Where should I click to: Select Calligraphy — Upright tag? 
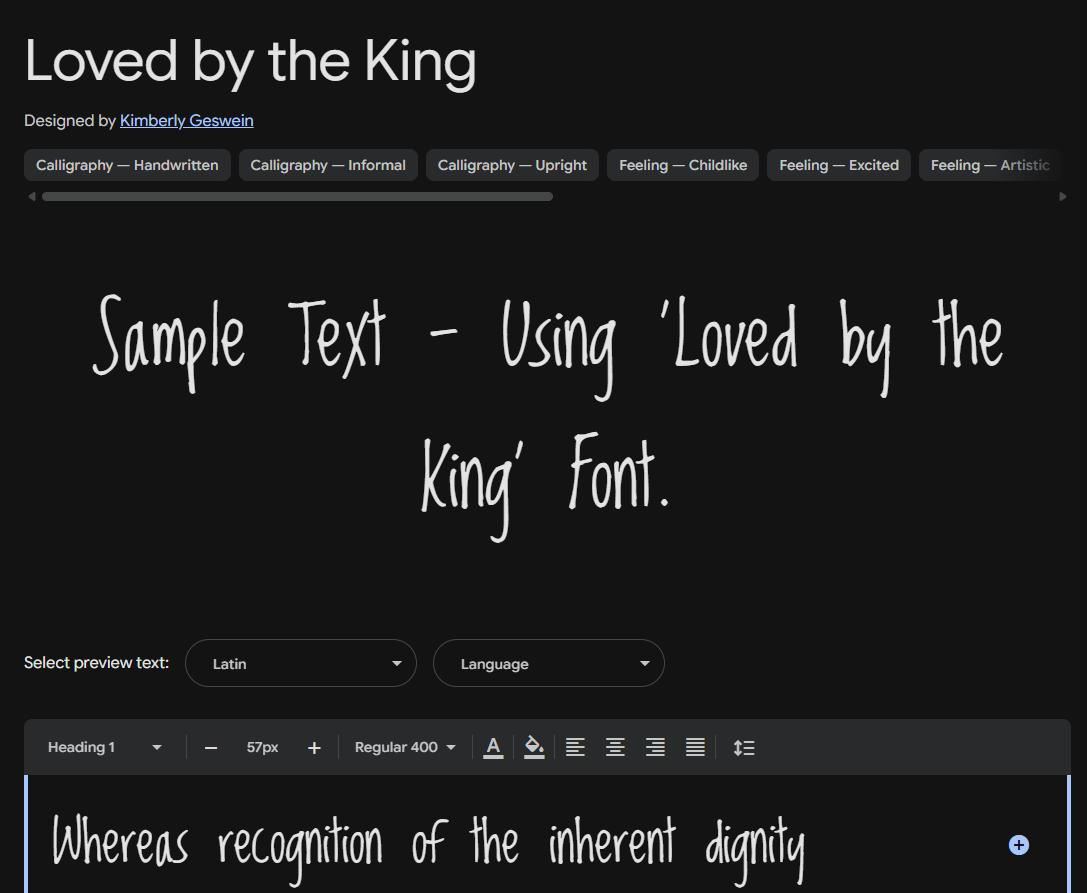click(512, 165)
